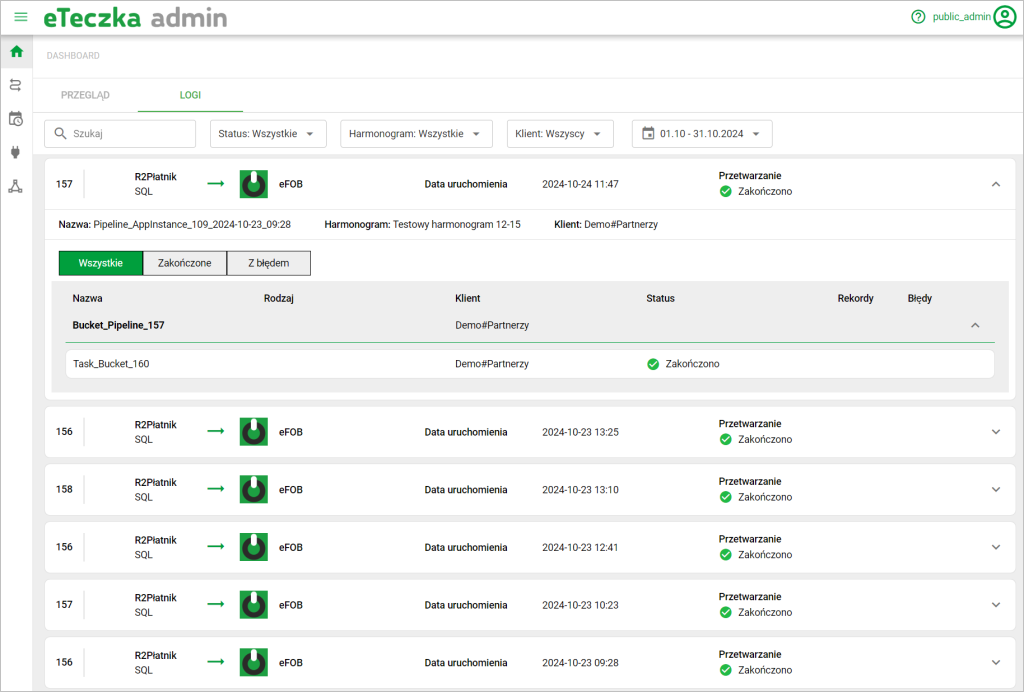Image resolution: width=1024 pixels, height=692 pixels.
Task: Select the Z błędem filter toggle
Action: [x=268, y=263]
